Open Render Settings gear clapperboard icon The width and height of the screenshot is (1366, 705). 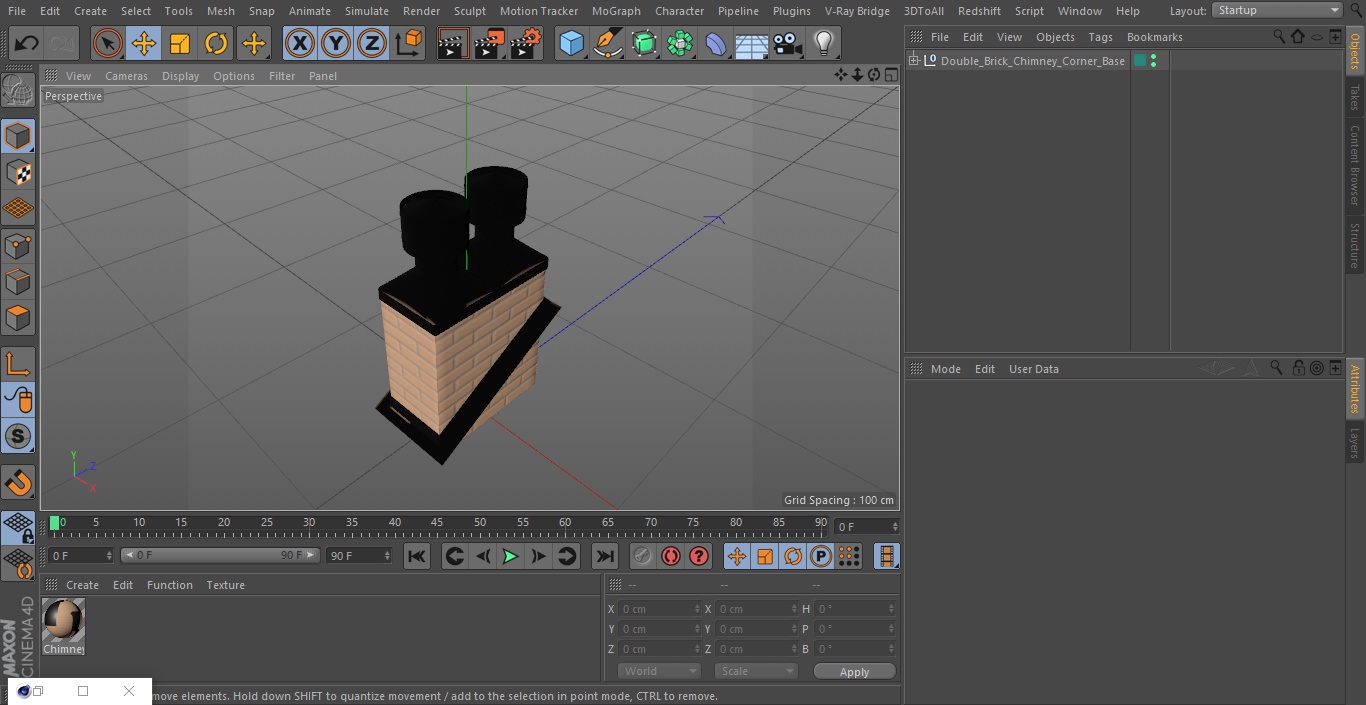click(526, 43)
